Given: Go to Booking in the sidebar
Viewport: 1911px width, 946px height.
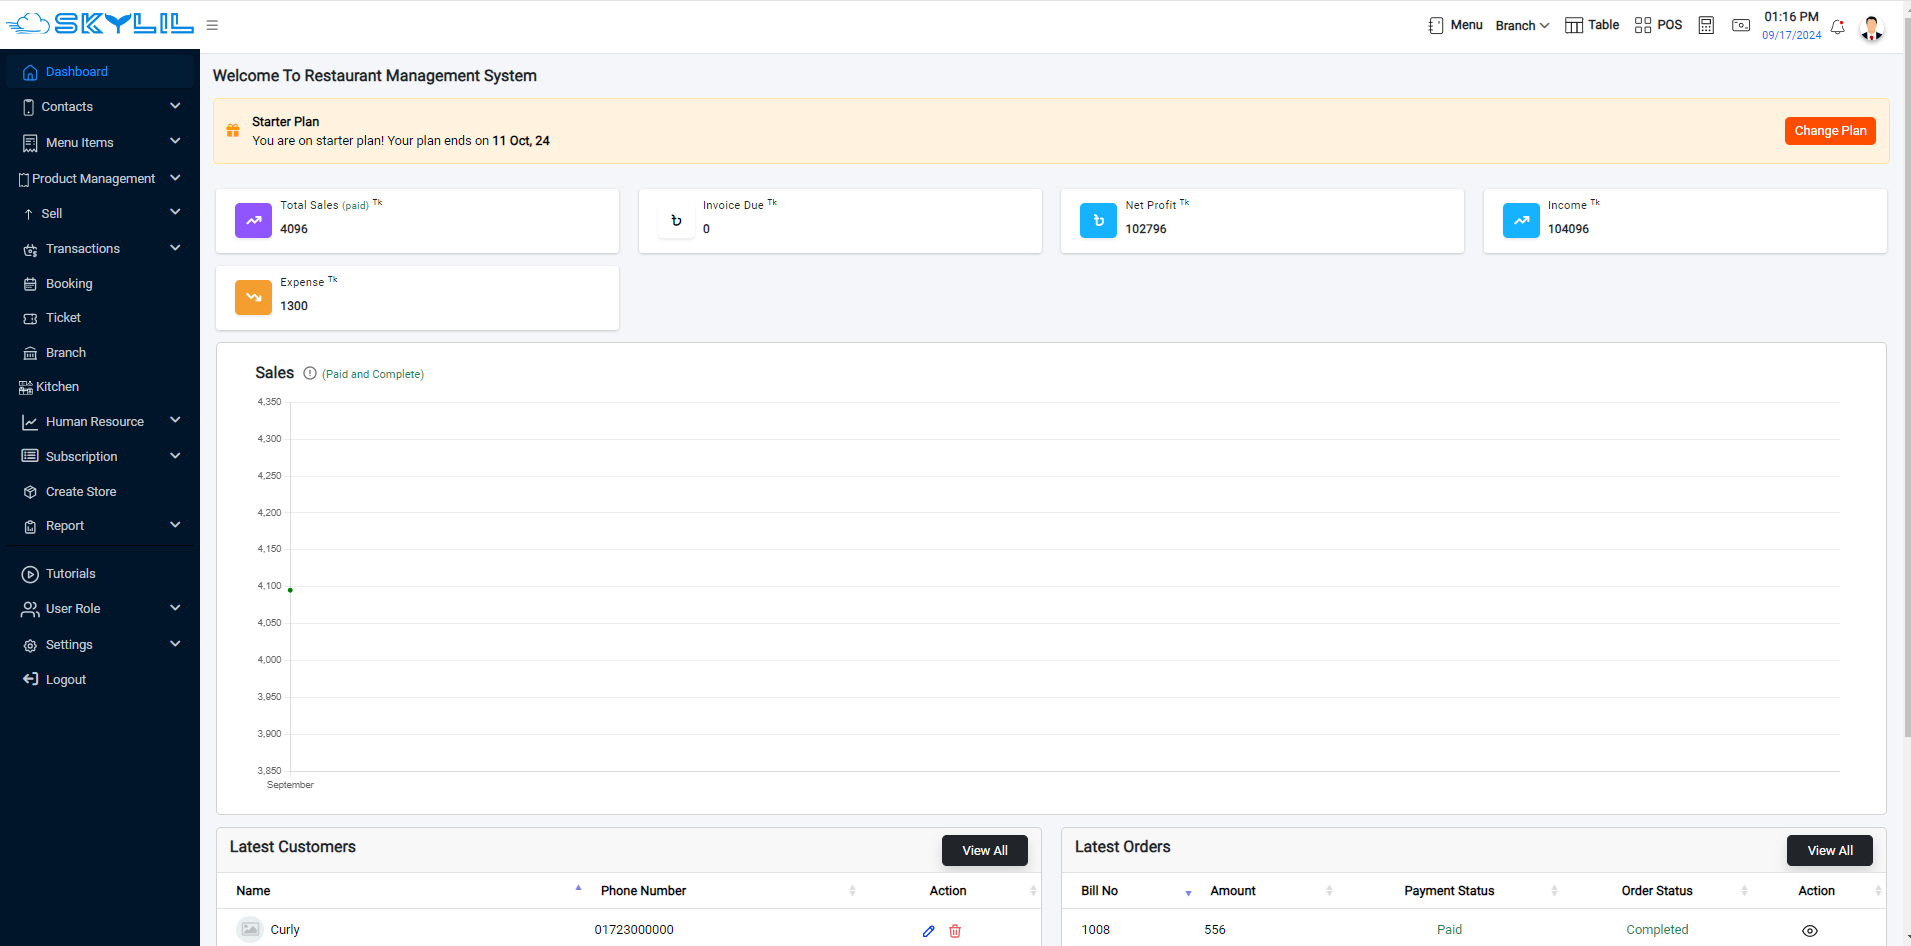Looking at the screenshot, I should point(69,284).
